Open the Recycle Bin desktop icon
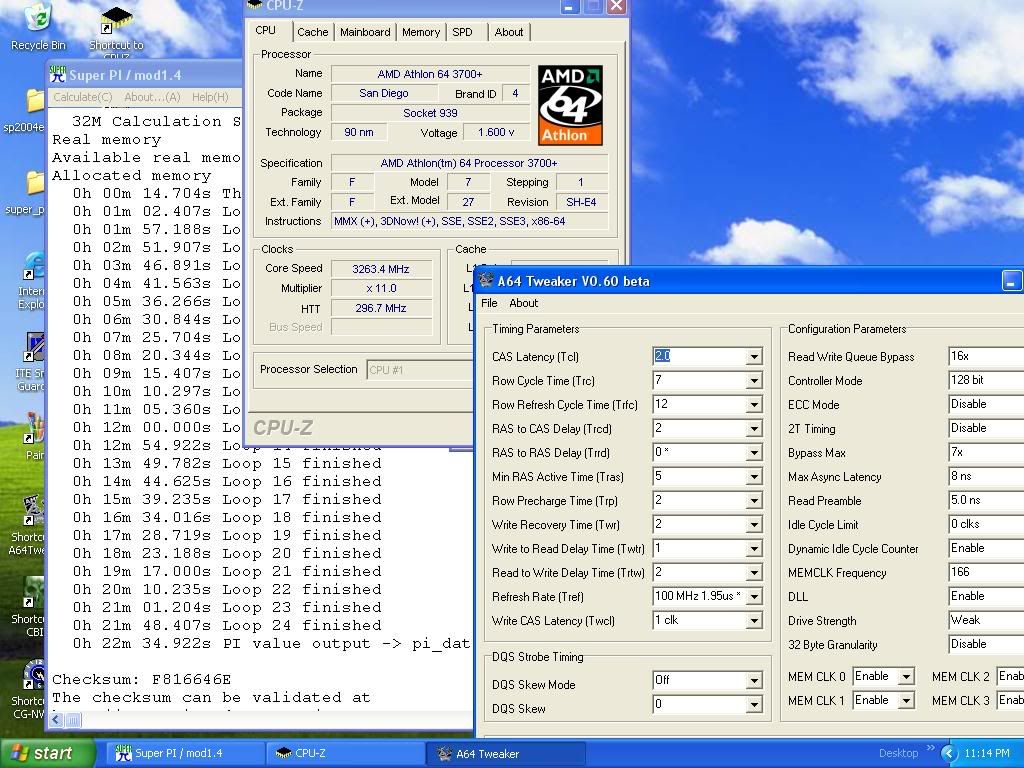 pos(37,20)
